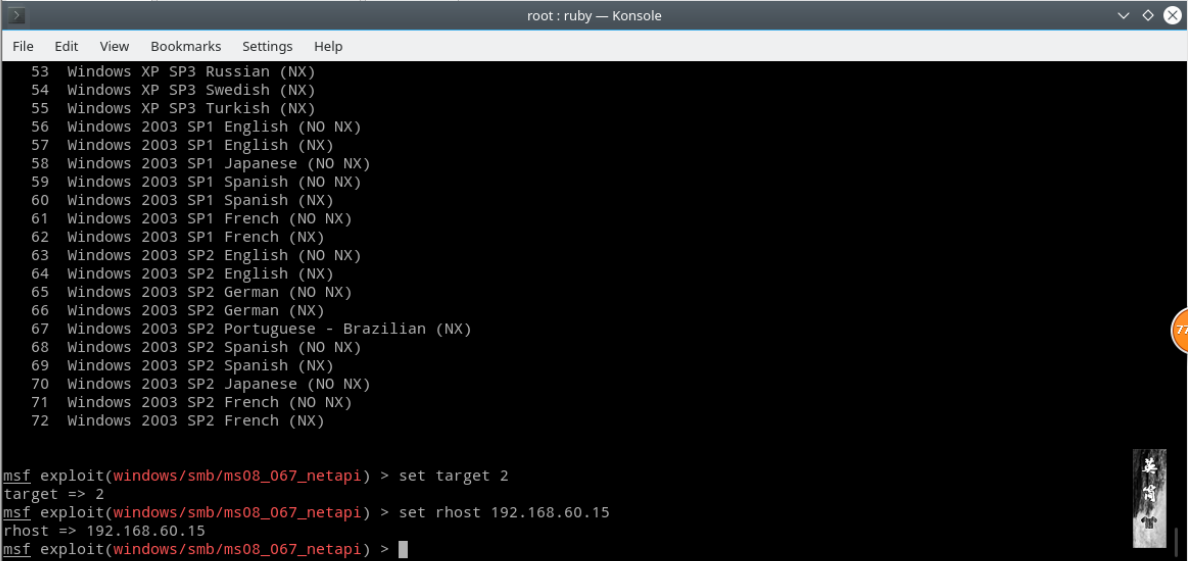Open the File menu

tap(23, 46)
